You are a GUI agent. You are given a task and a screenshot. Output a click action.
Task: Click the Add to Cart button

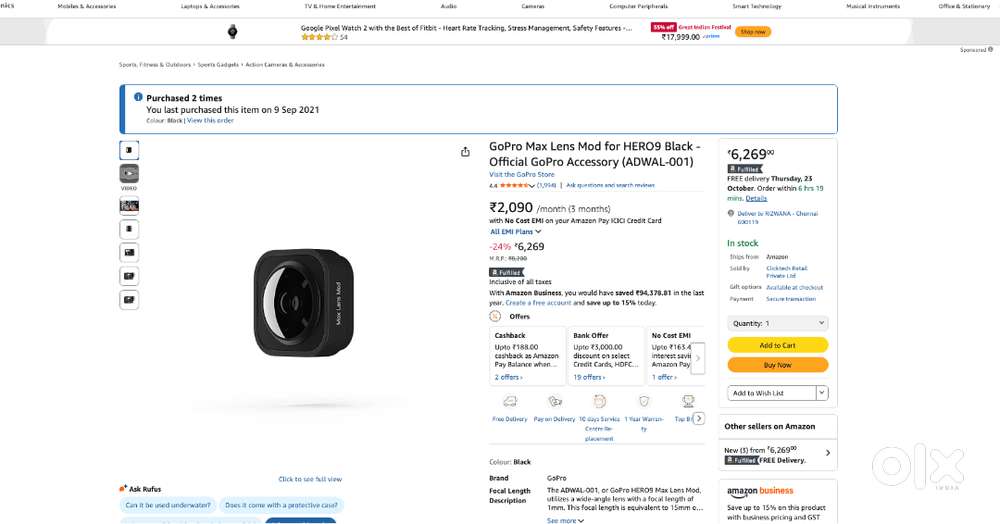coord(777,345)
